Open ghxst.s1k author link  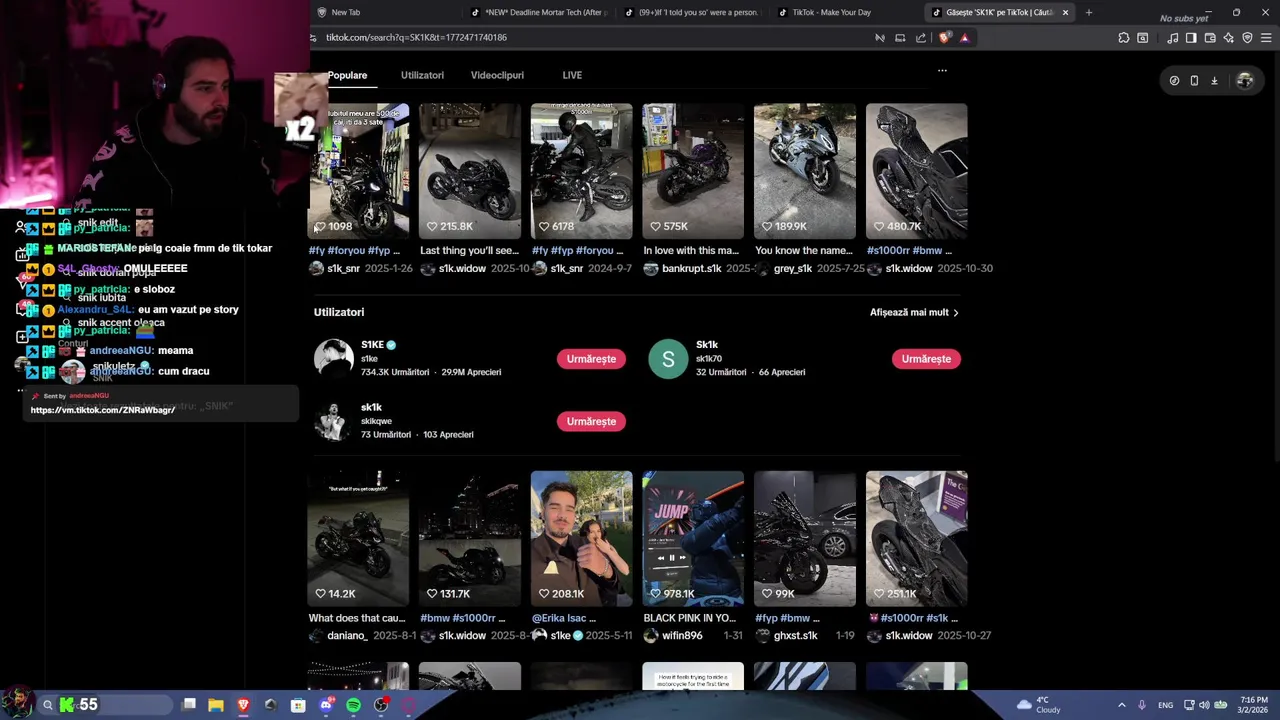point(795,636)
